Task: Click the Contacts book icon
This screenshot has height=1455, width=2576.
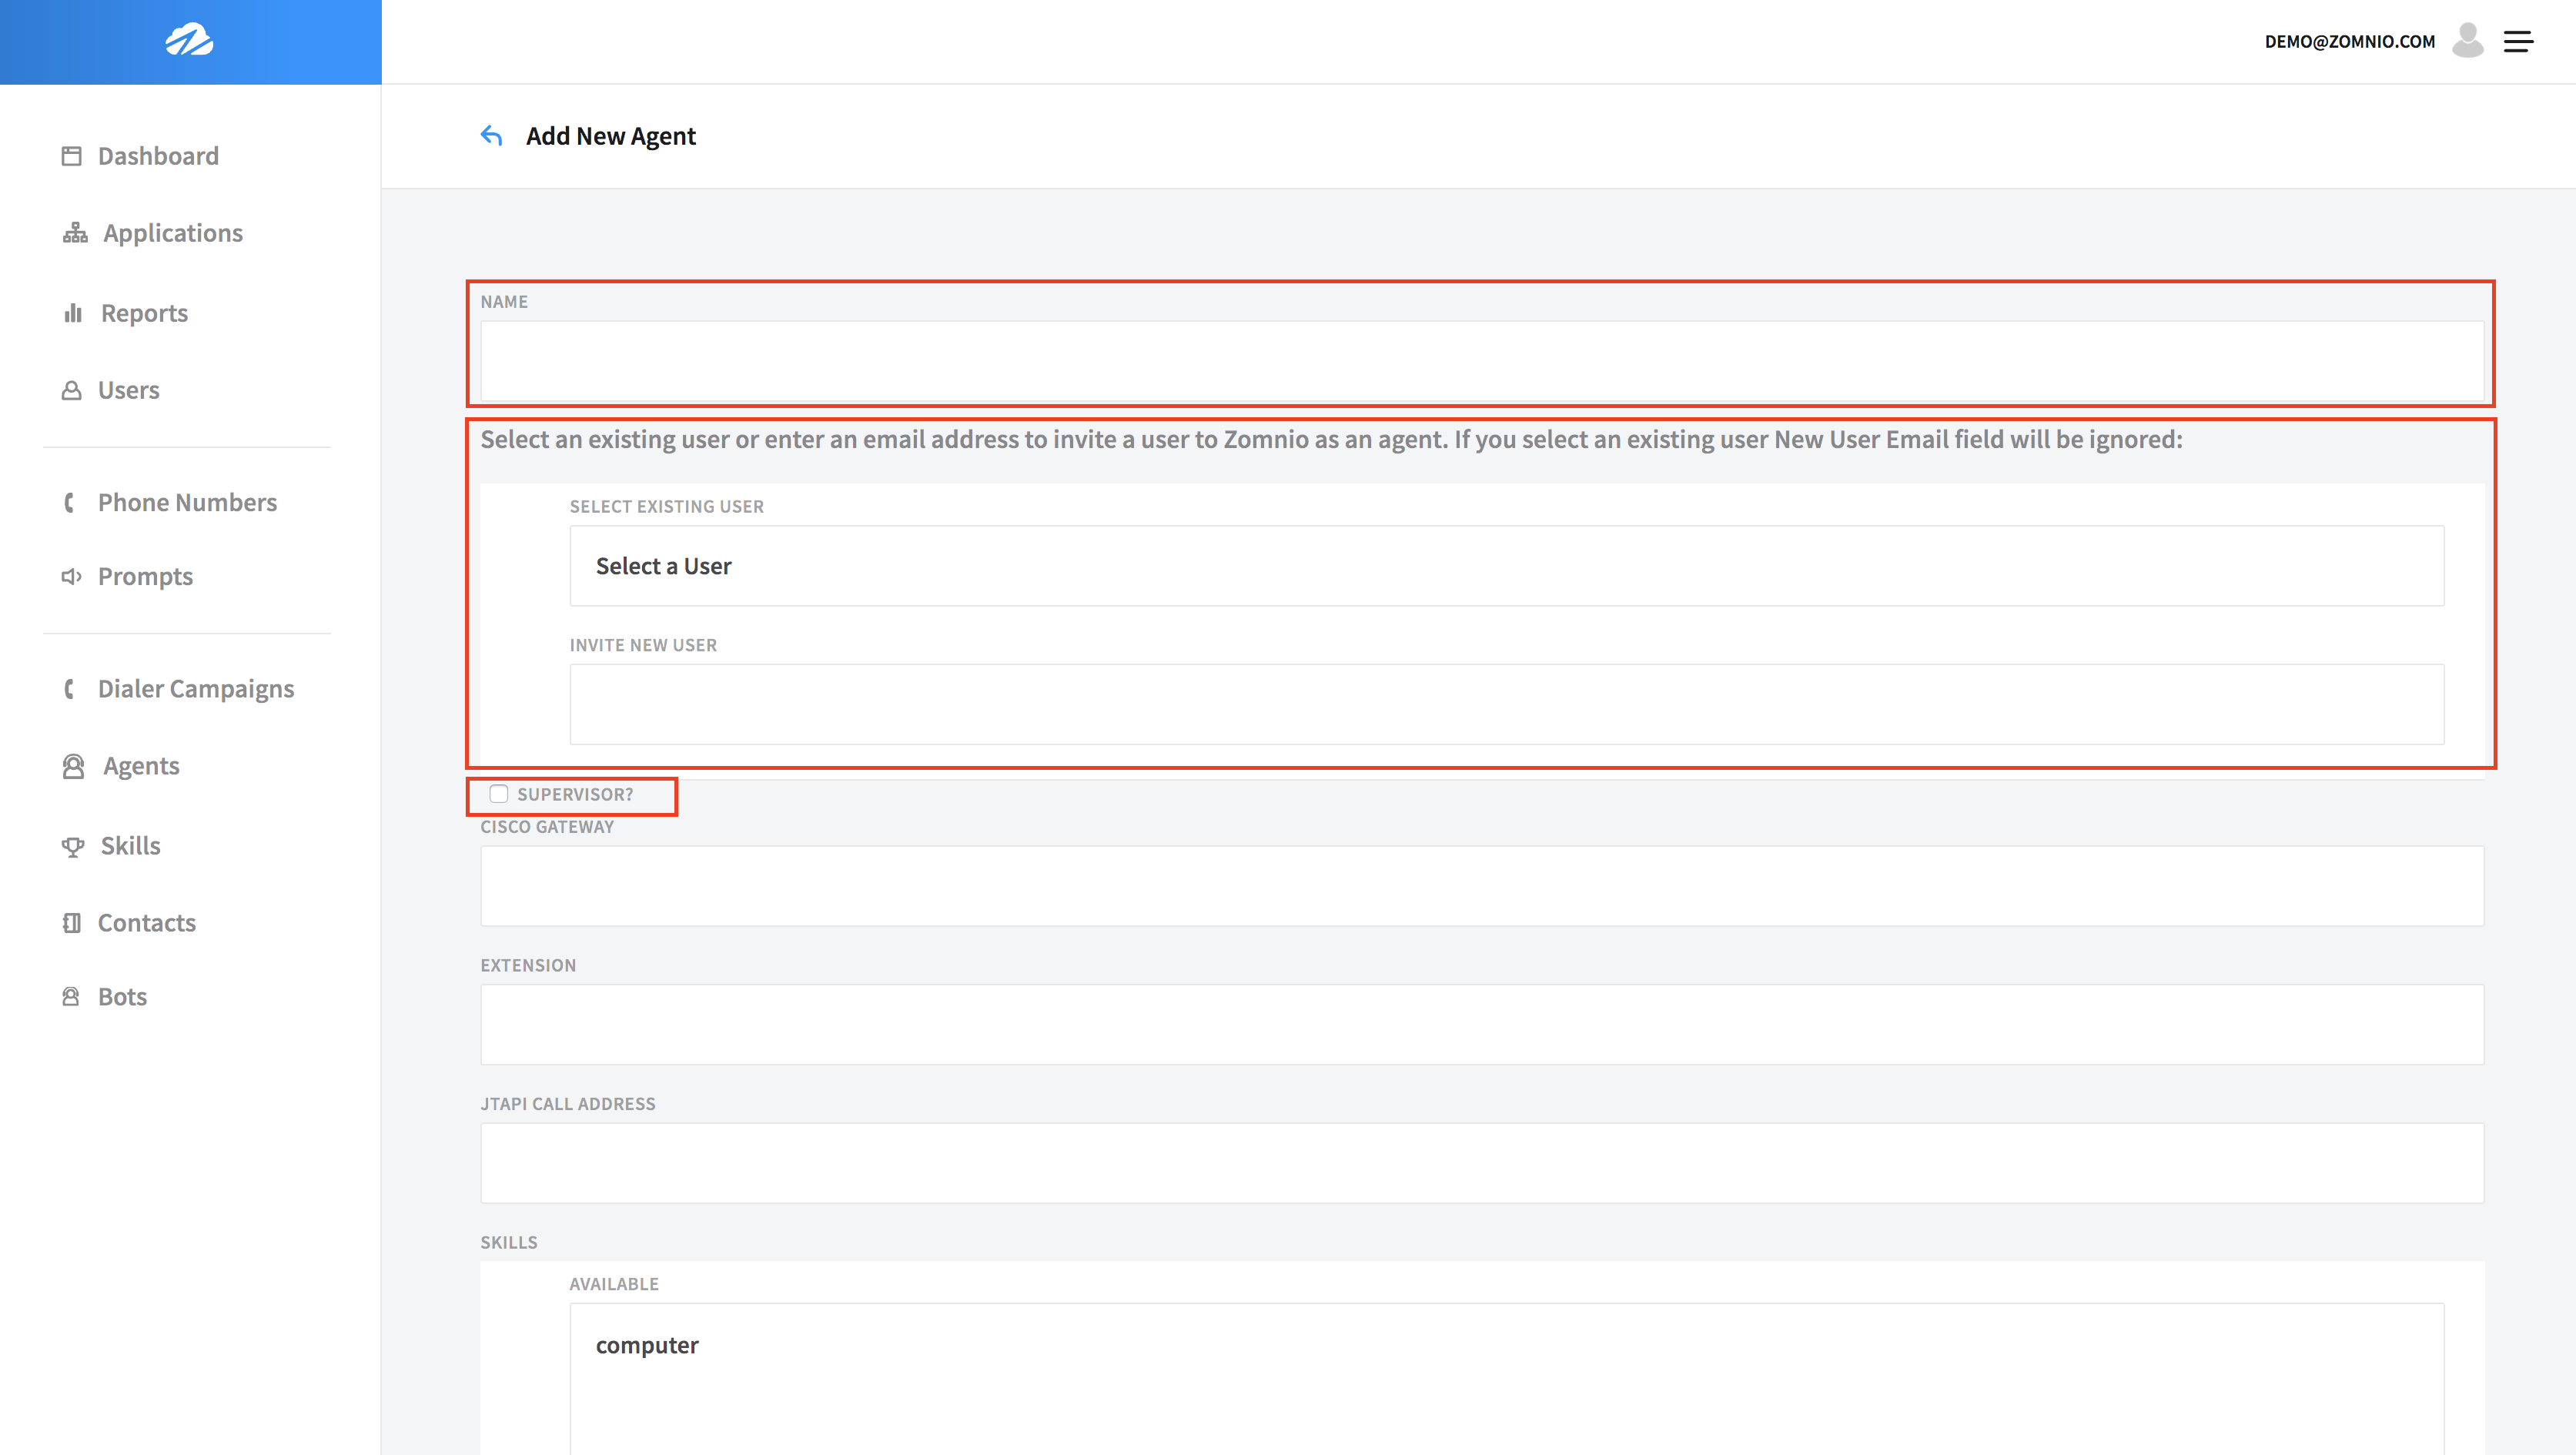Action: click(71, 923)
